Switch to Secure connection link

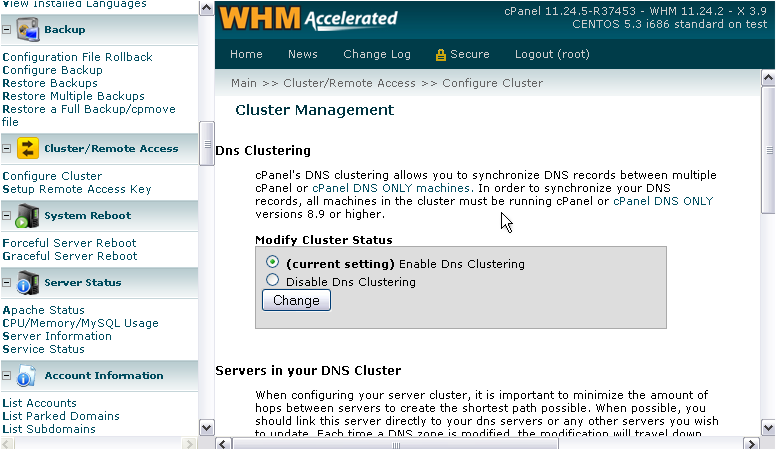[x=470, y=54]
